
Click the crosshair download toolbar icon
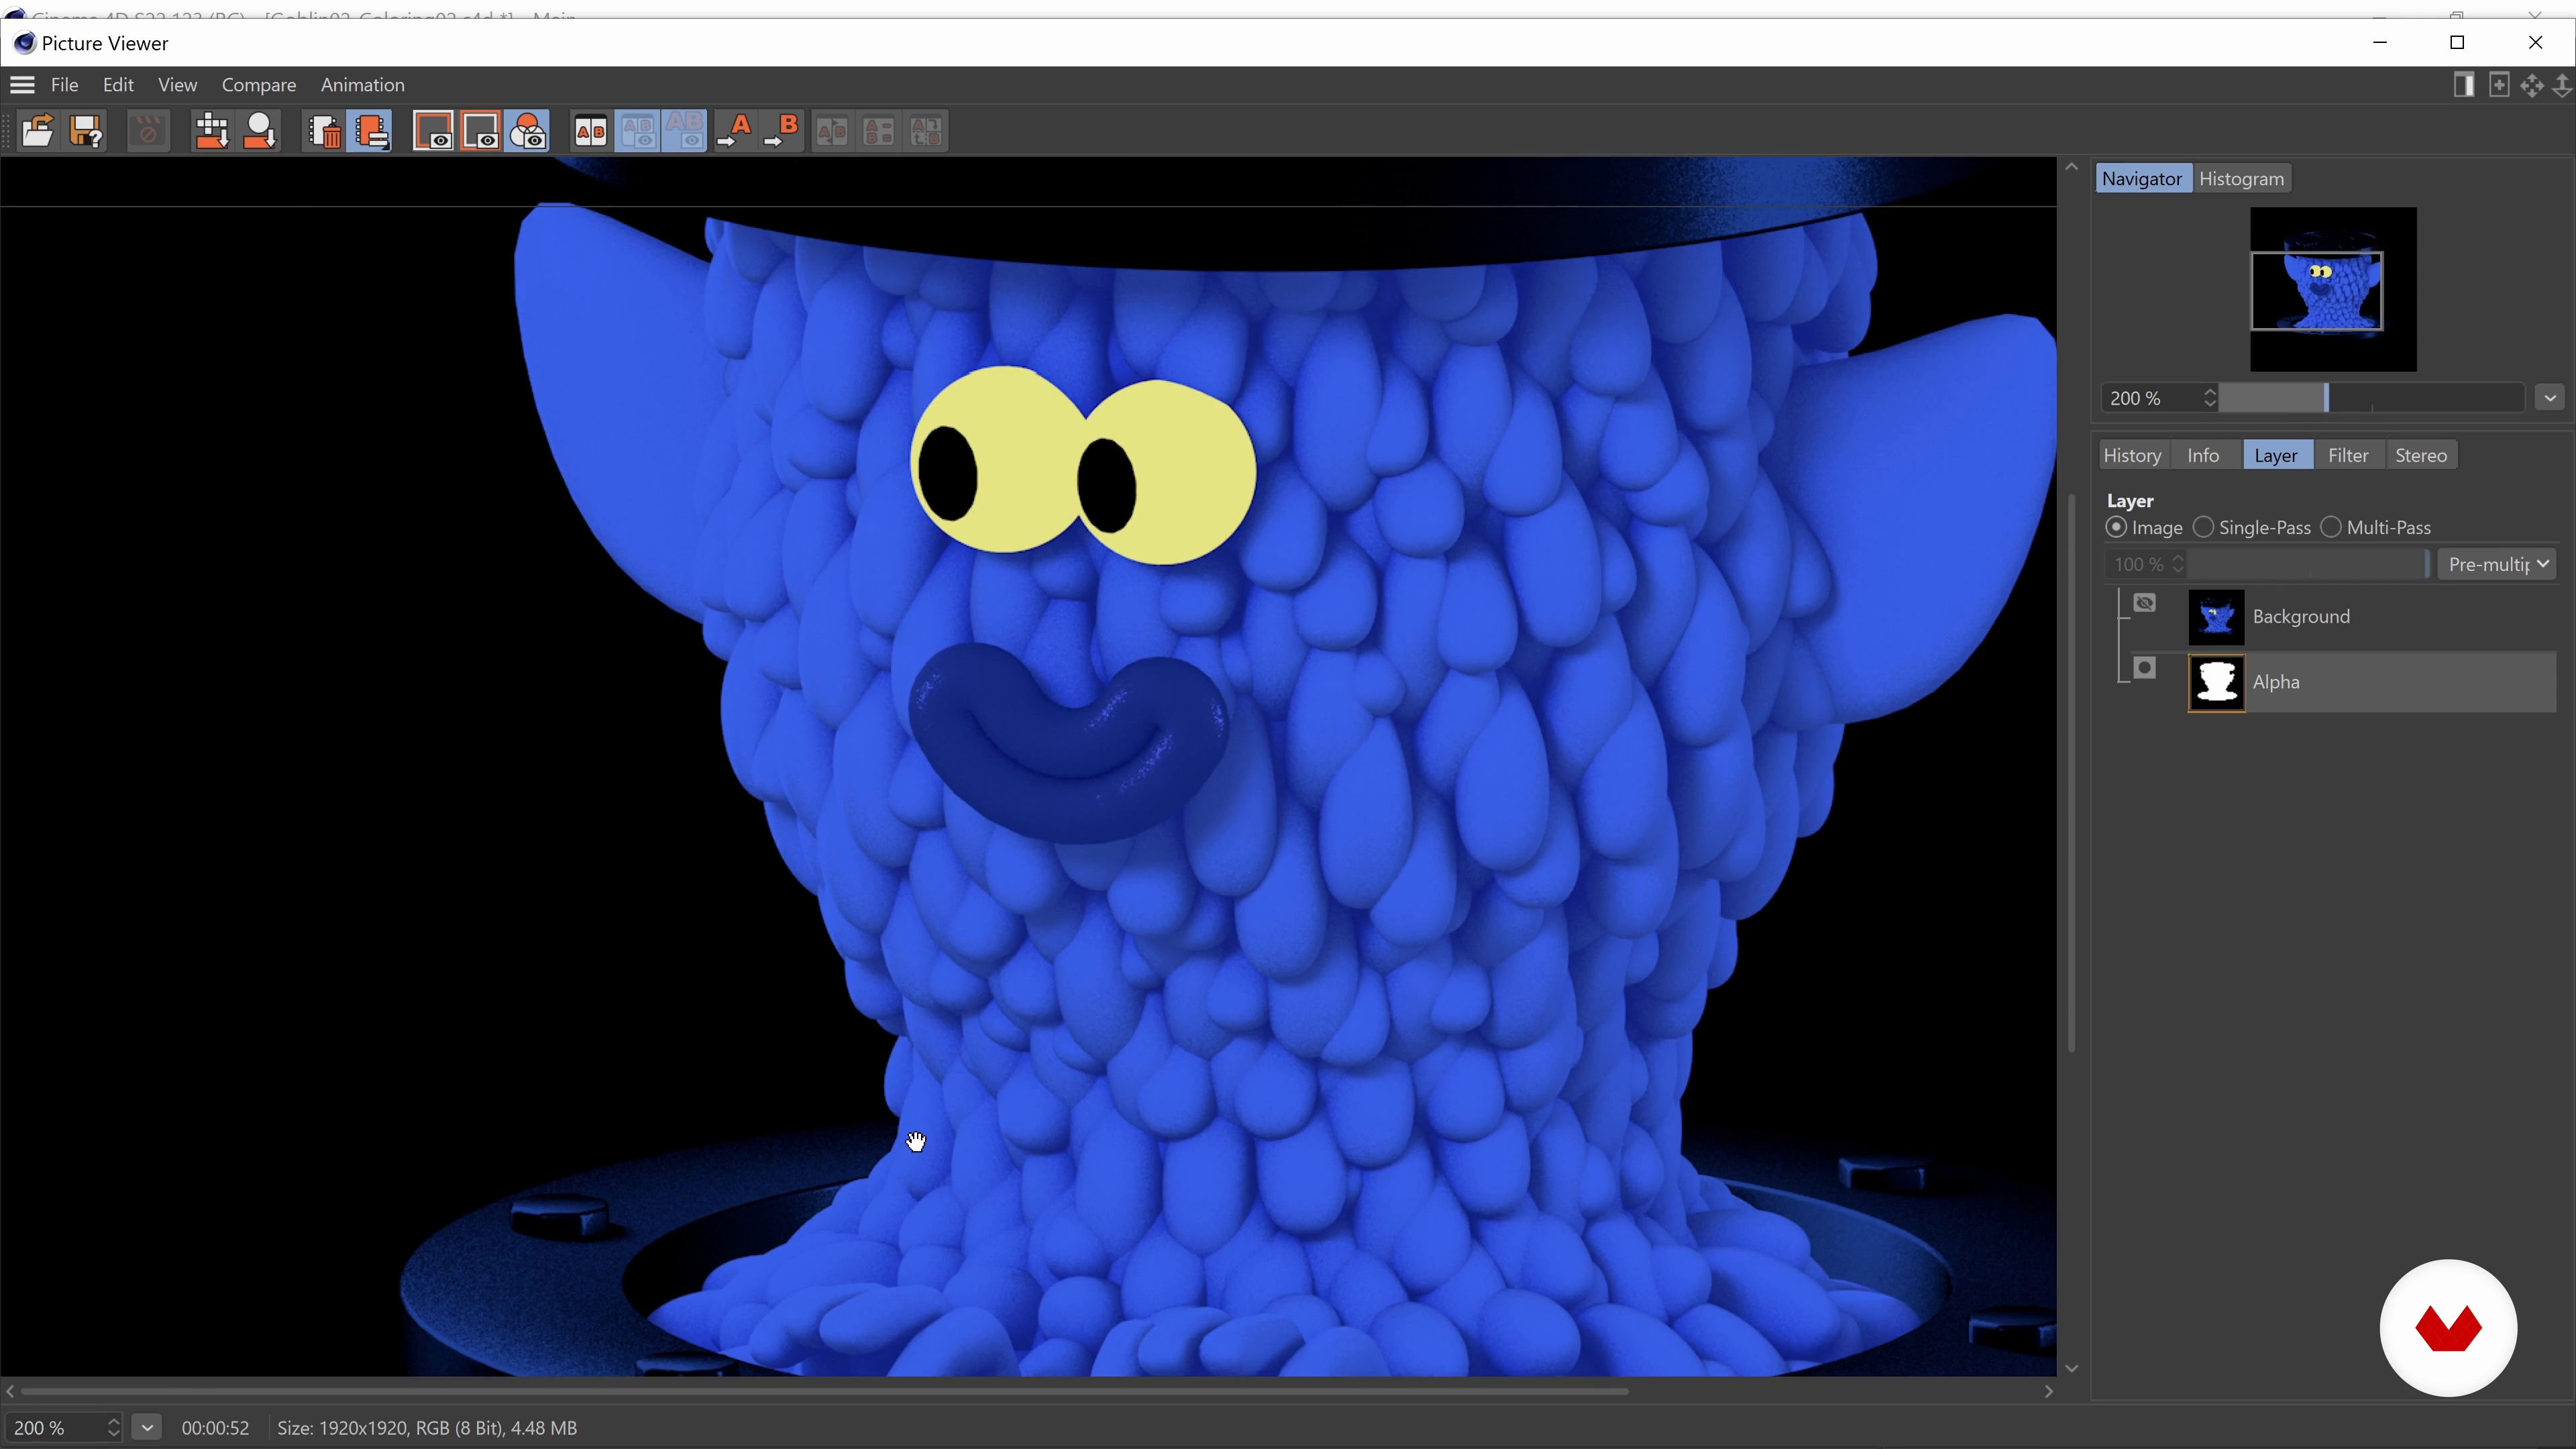(x=211, y=132)
